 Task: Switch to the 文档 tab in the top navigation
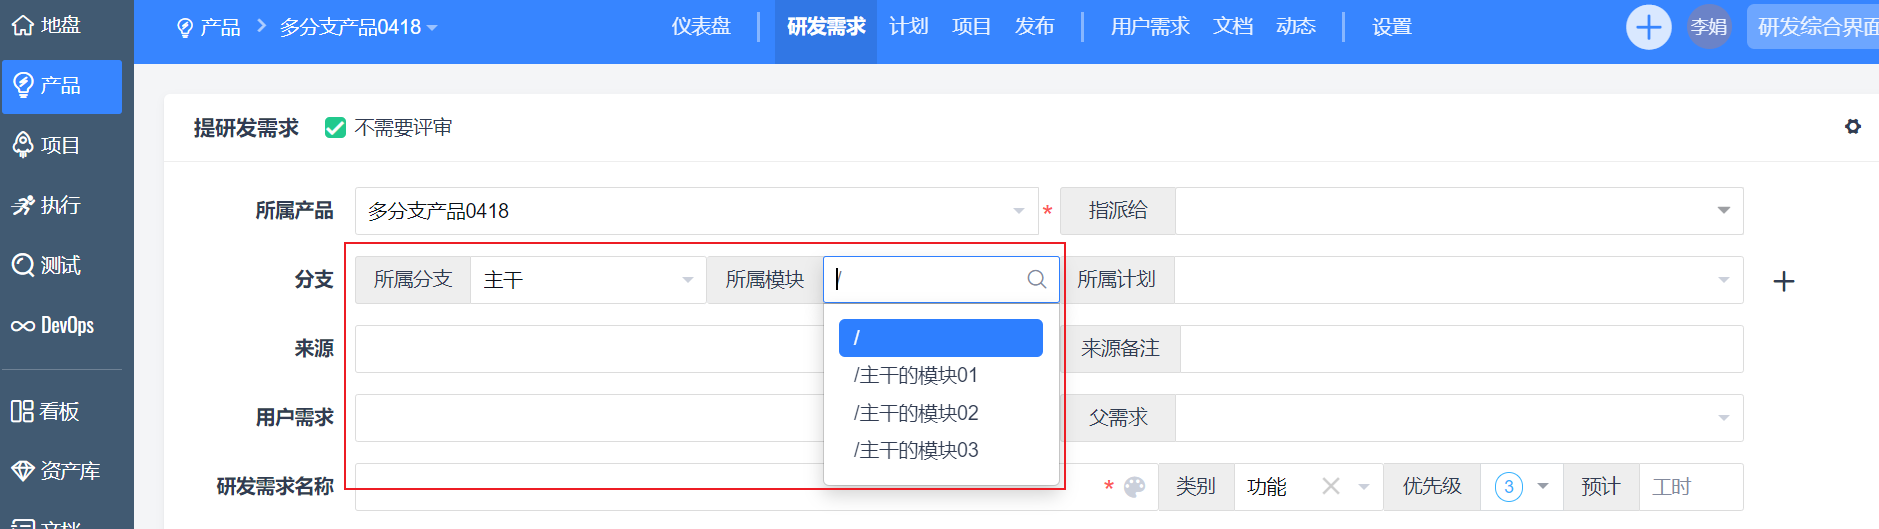coord(1233,27)
